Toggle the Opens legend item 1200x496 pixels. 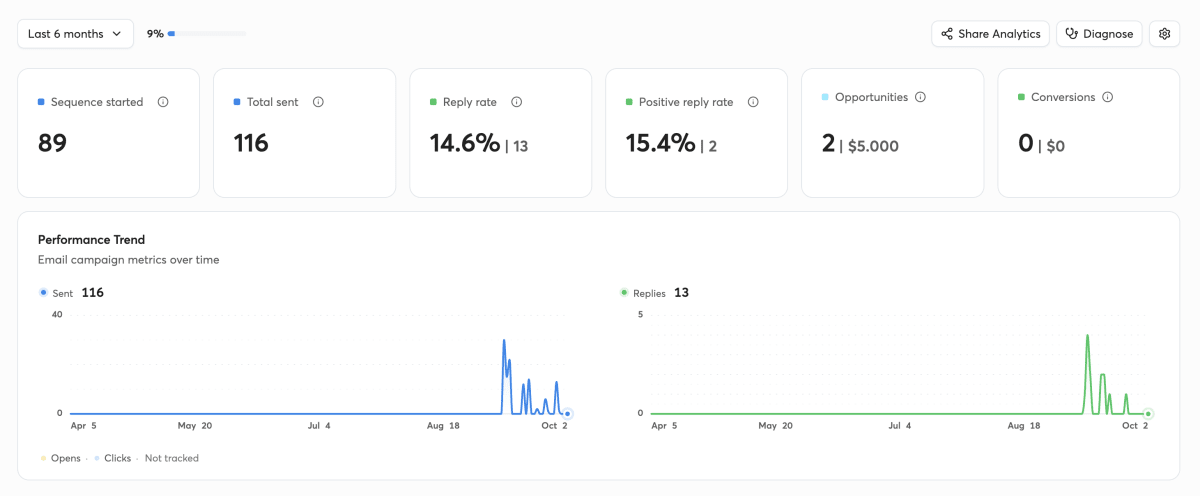[60, 458]
